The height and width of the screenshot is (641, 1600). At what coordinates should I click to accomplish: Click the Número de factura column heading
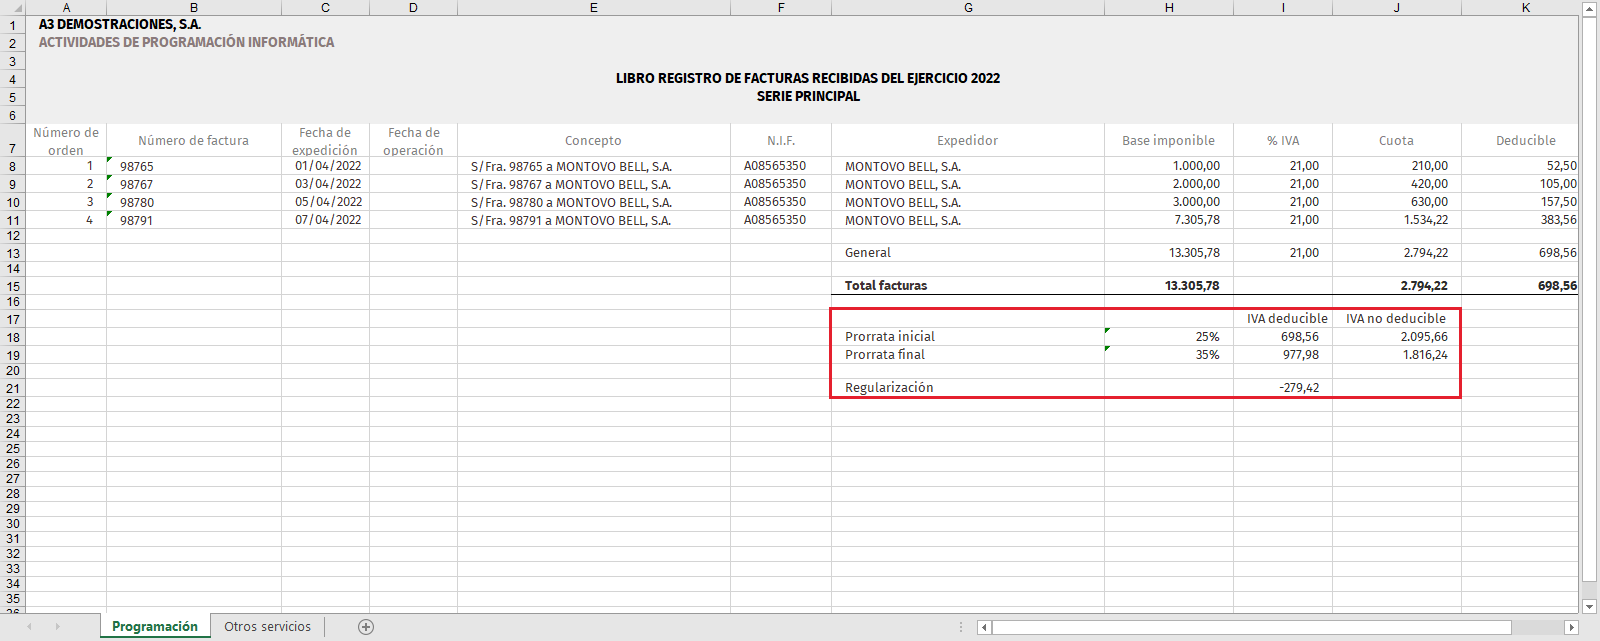point(194,141)
